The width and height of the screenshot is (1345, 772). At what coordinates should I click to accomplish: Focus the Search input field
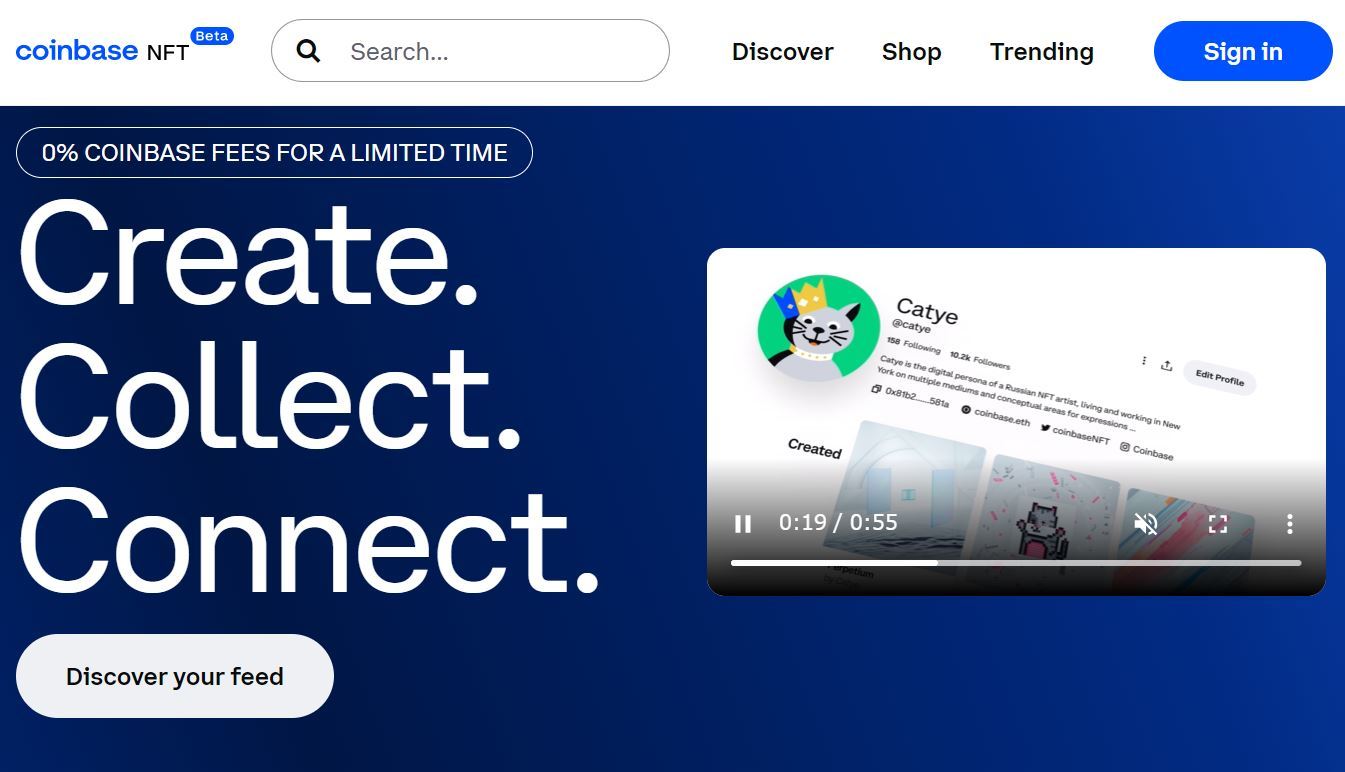pos(470,51)
